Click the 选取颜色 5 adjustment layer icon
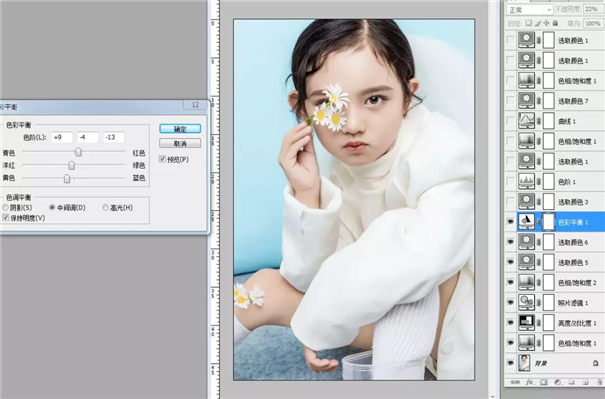This screenshot has width=605, height=399. pyautogui.click(x=526, y=262)
